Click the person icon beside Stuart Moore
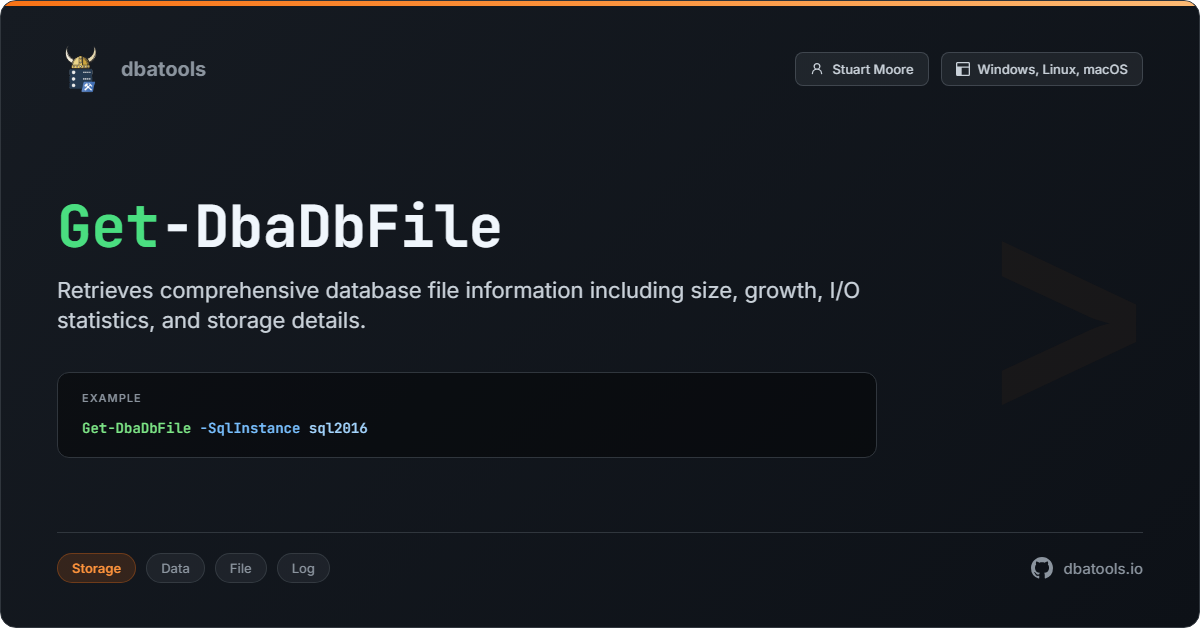Screen dimensions: 1200x628 [817, 69]
